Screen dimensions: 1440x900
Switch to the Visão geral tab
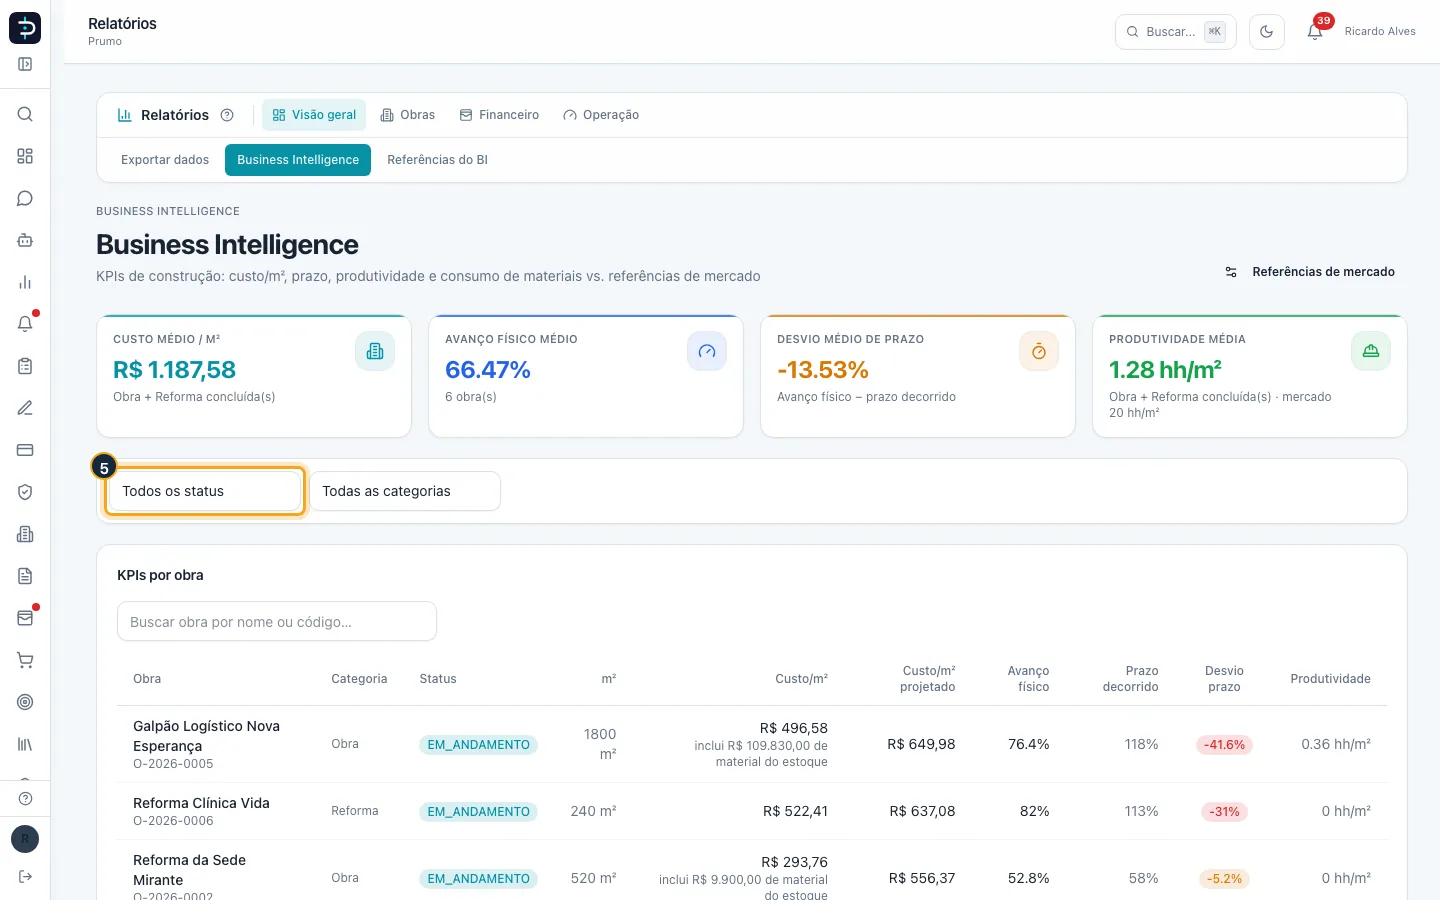pyautogui.click(x=314, y=115)
